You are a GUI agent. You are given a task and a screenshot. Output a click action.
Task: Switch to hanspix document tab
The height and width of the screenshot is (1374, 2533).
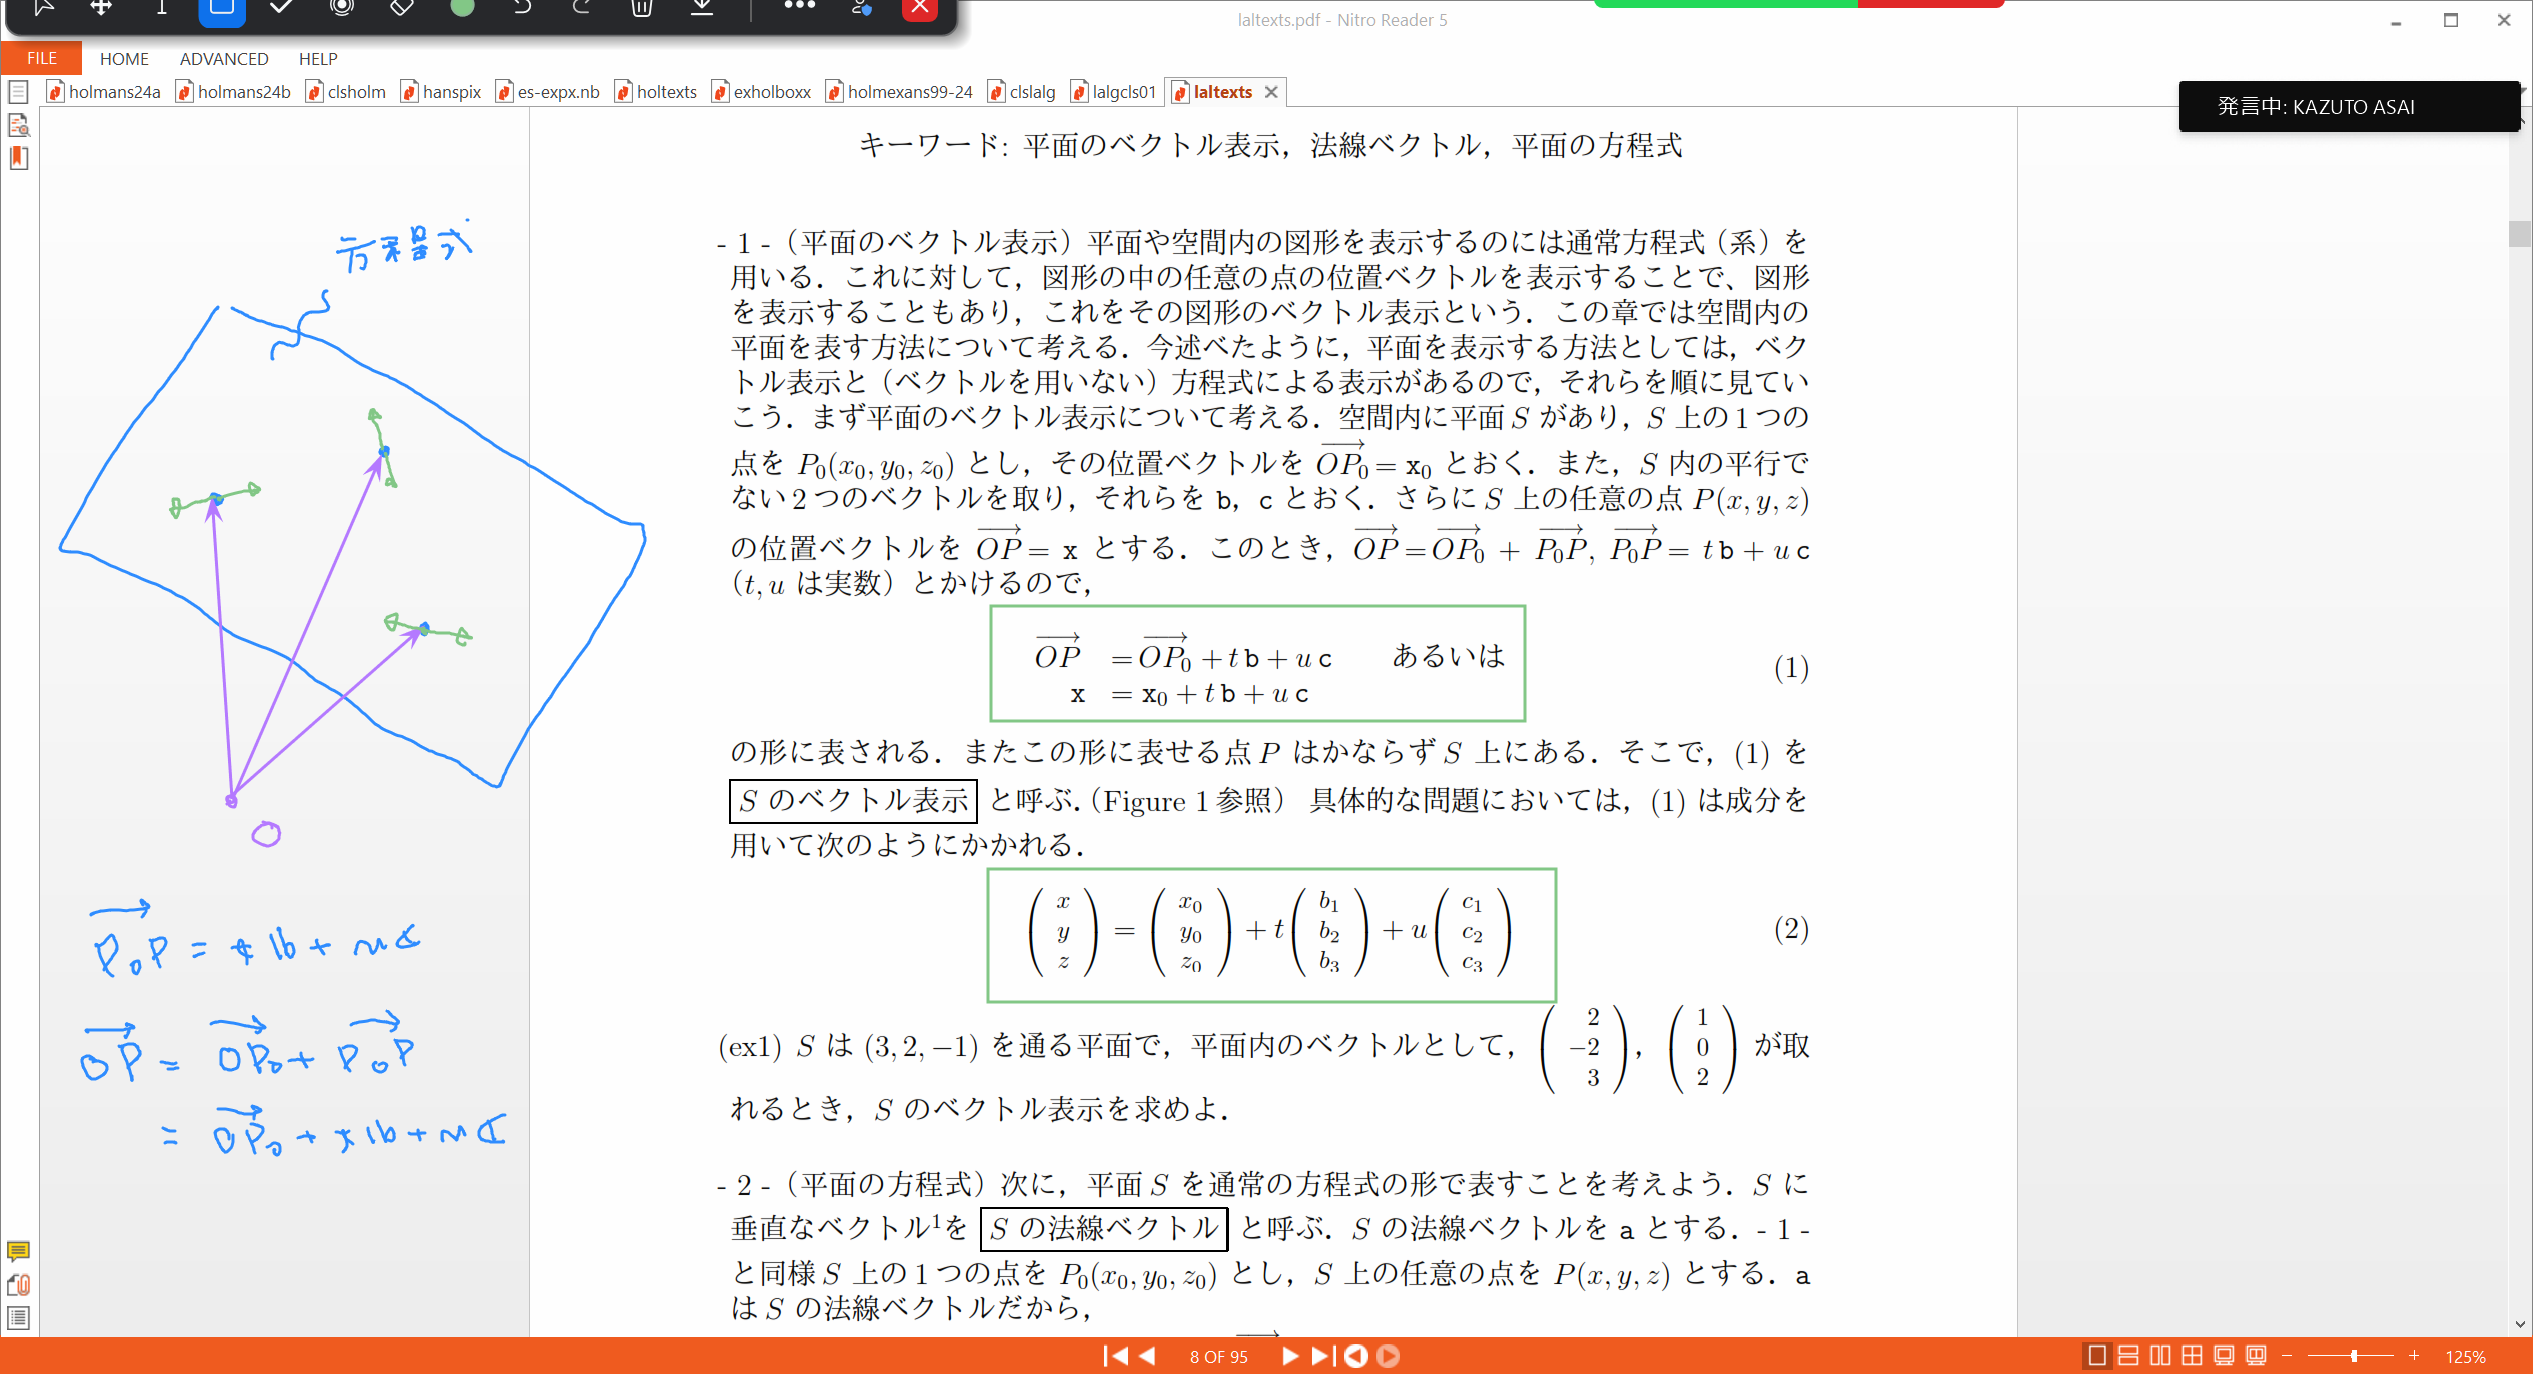click(441, 92)
